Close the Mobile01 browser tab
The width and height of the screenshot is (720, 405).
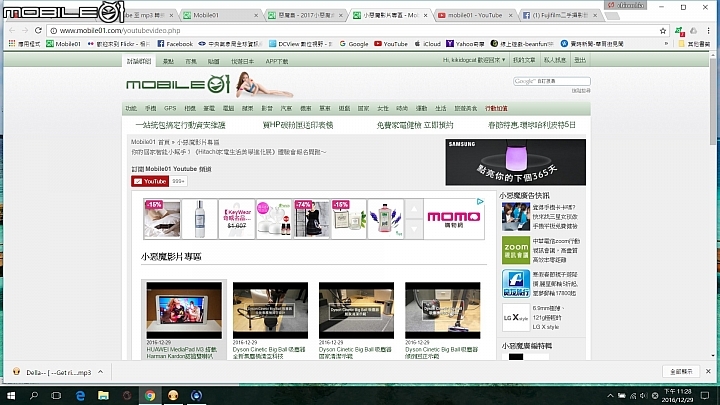(256, 15)
